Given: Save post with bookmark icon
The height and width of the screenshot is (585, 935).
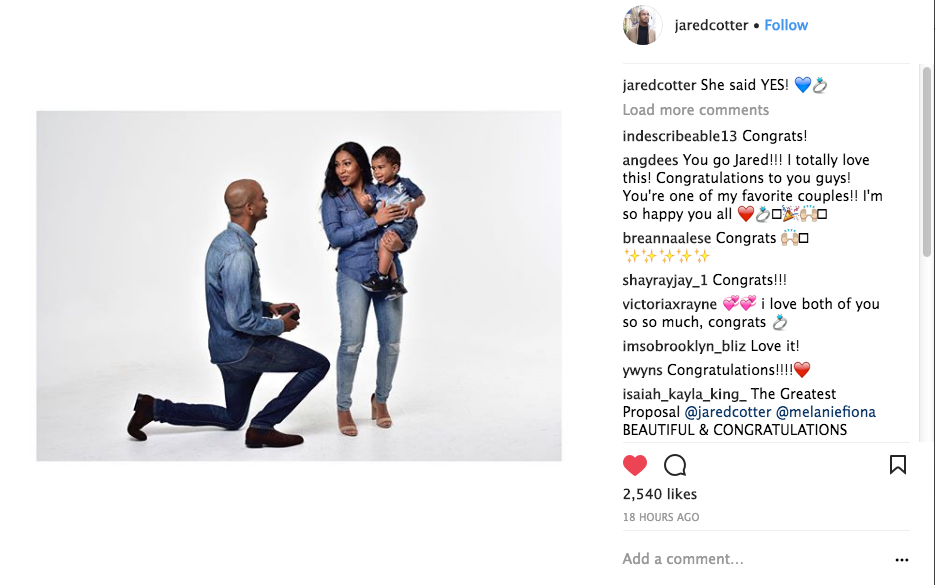Looking at the screenshot, I should 897,465.
